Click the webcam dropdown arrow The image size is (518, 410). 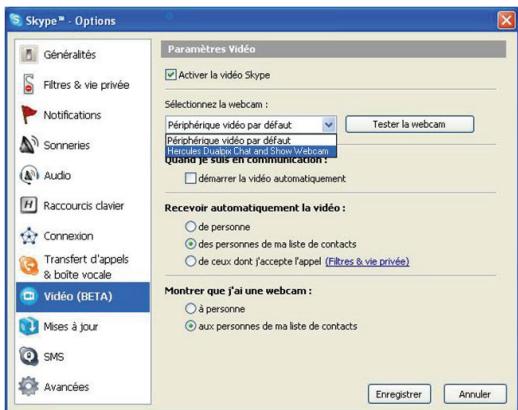point(329,125)
